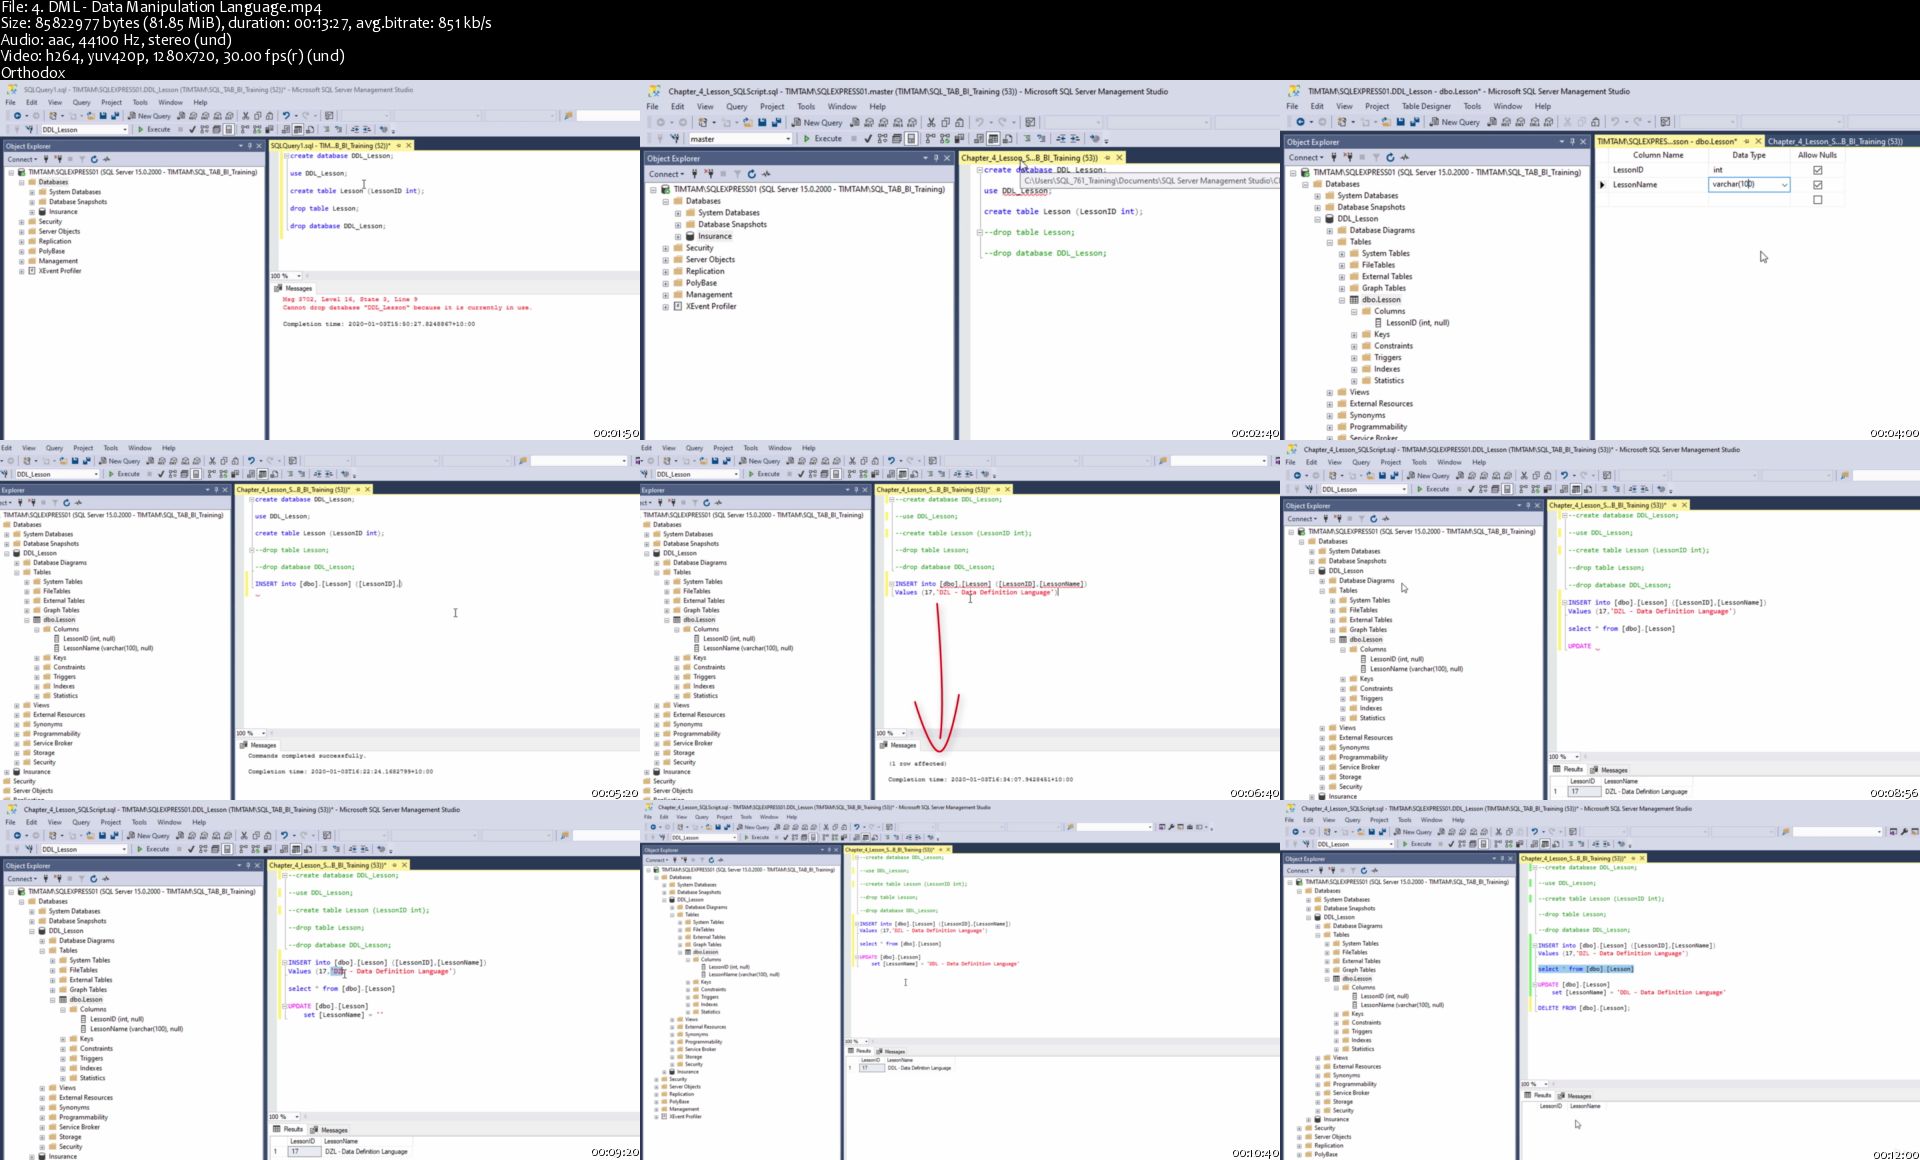Screen dimensions: 1920x1160
Task: Click the 'select * from [dbo].[Lesson]' line in the 00:09:20 frame
Action: pos(341,989)
